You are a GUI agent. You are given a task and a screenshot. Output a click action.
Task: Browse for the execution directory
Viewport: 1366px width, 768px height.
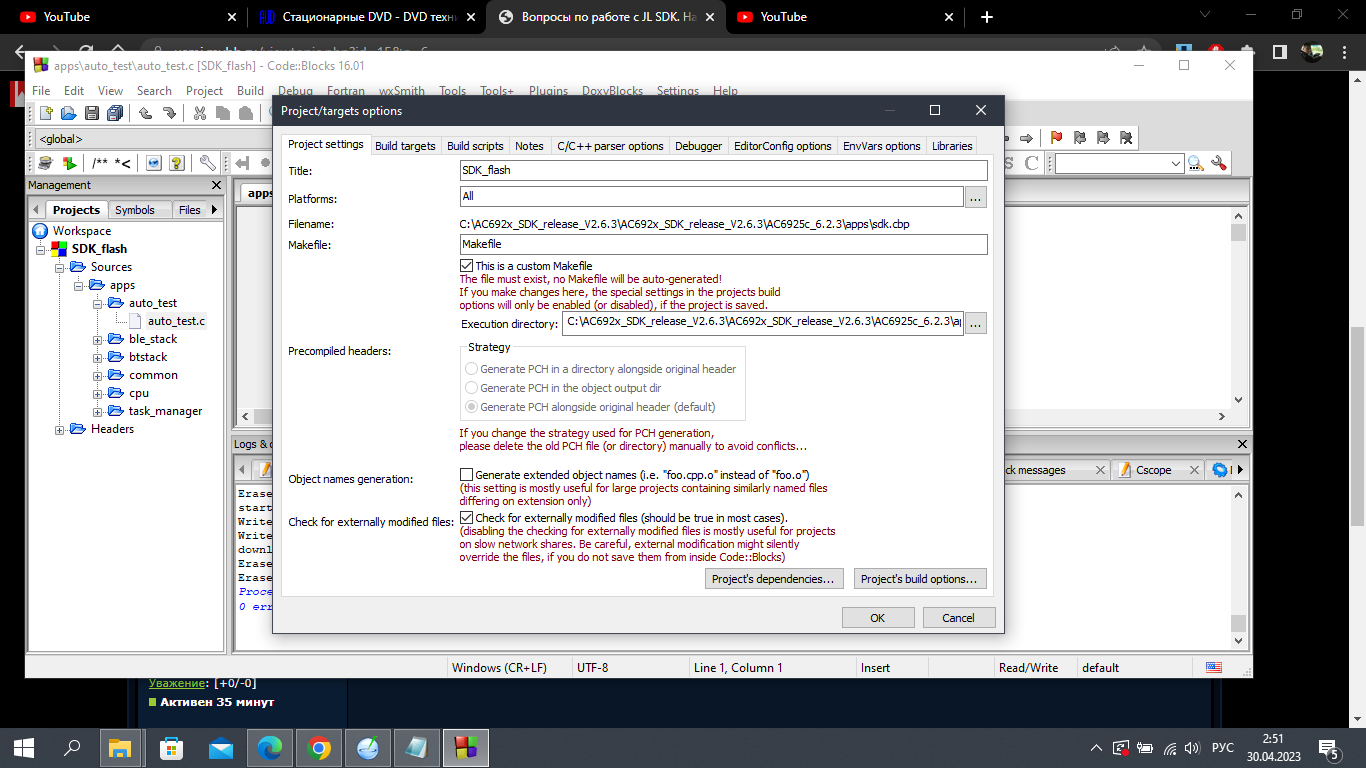point(976,323)
